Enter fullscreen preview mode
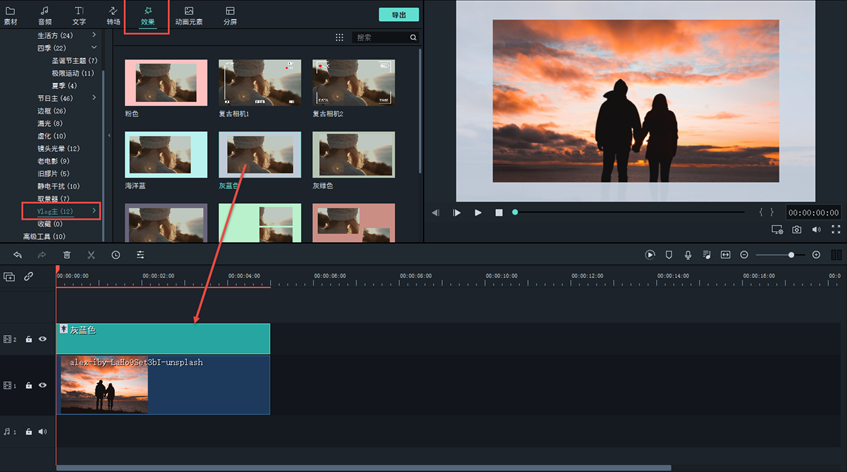This screenshot has height=472, width=847. 834,229
